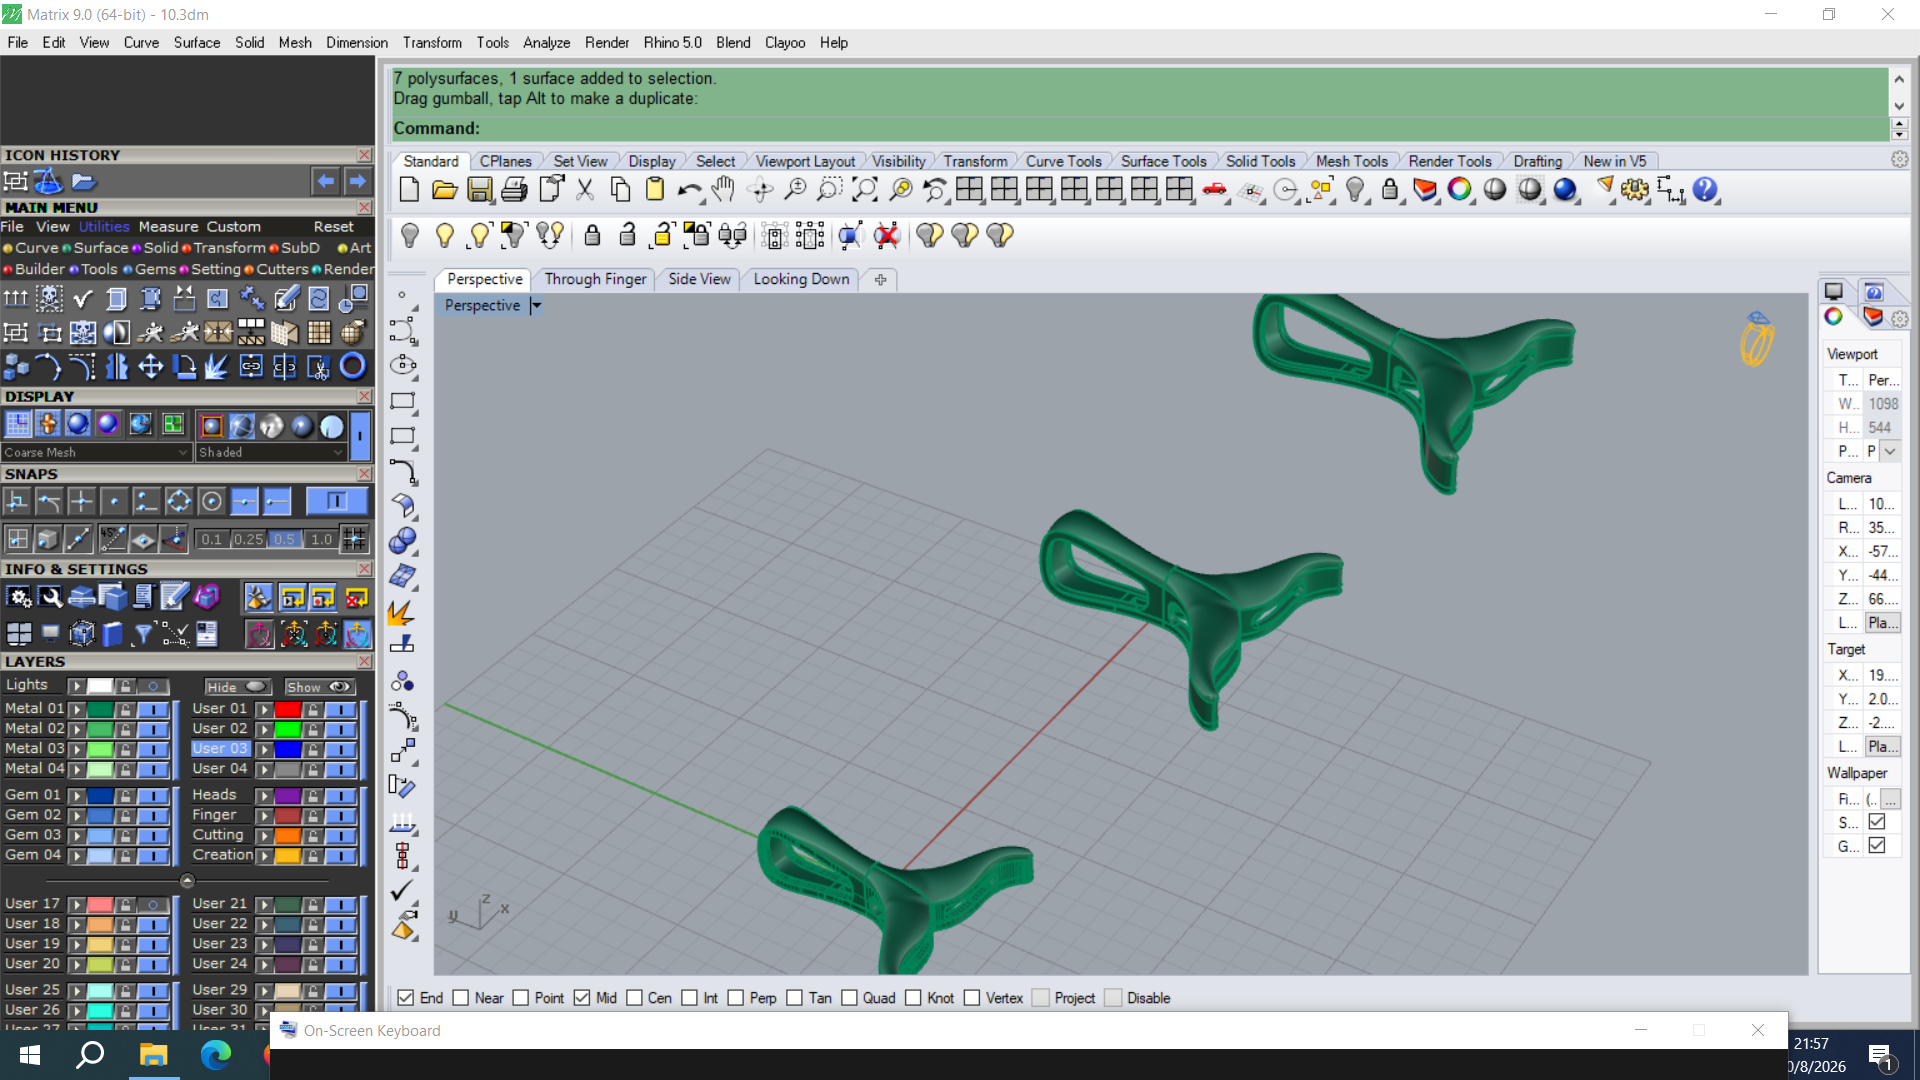Click the Print icon
The image size is (1920, 1080).
tap(514, 190)
